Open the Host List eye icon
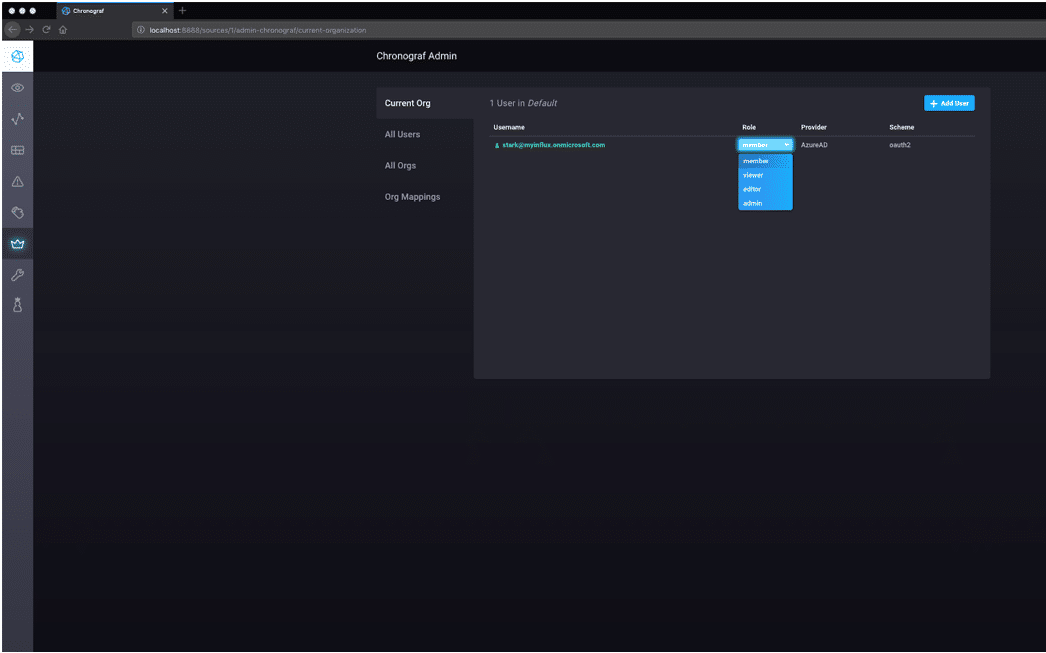This screenshot has height=653, width=1046. point(17,88)
